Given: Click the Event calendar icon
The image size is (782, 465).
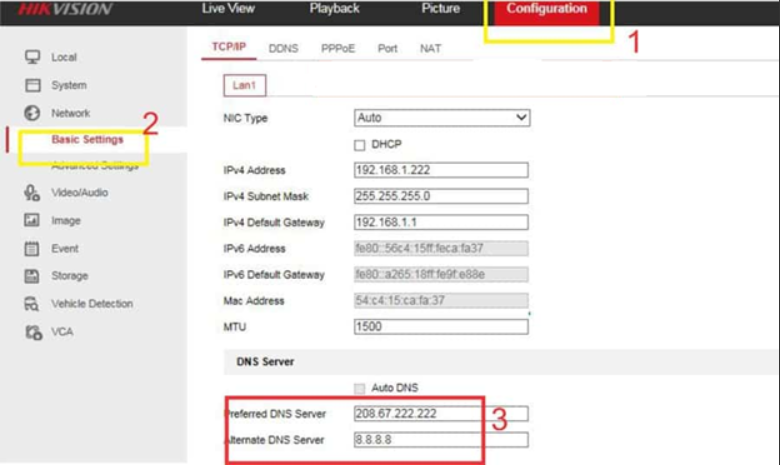Looking at the screenshot, I should click(31, 248).
